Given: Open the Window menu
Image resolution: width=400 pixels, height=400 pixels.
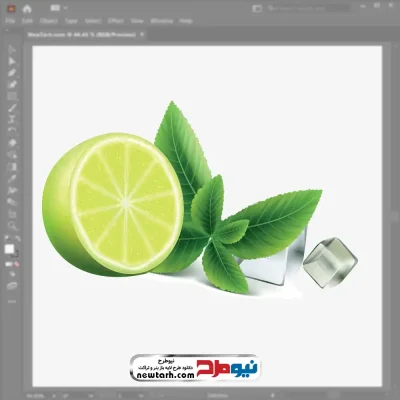Looking at the screenshot, I should click(162, 21).
